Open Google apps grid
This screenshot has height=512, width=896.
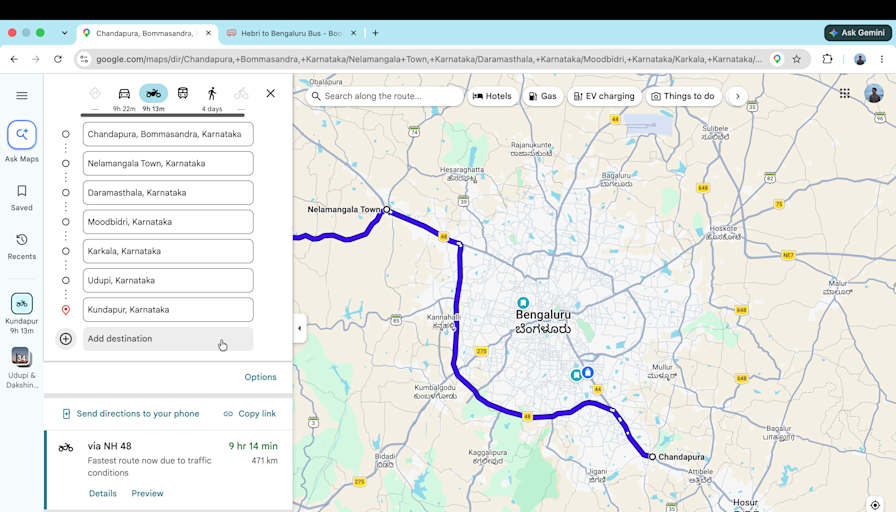pyautogui.click(x=845, y=93)
